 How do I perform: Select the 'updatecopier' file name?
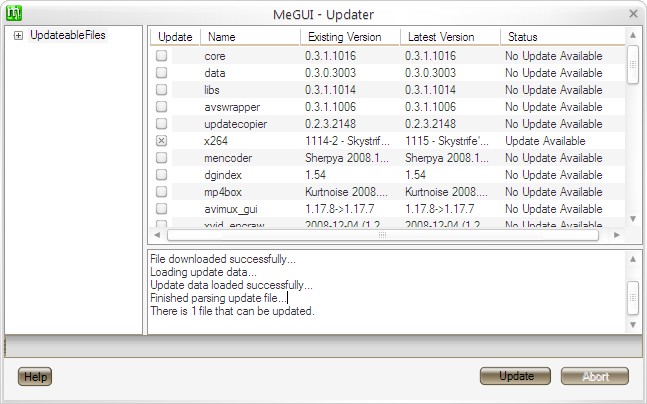click(x=236, y=124)
